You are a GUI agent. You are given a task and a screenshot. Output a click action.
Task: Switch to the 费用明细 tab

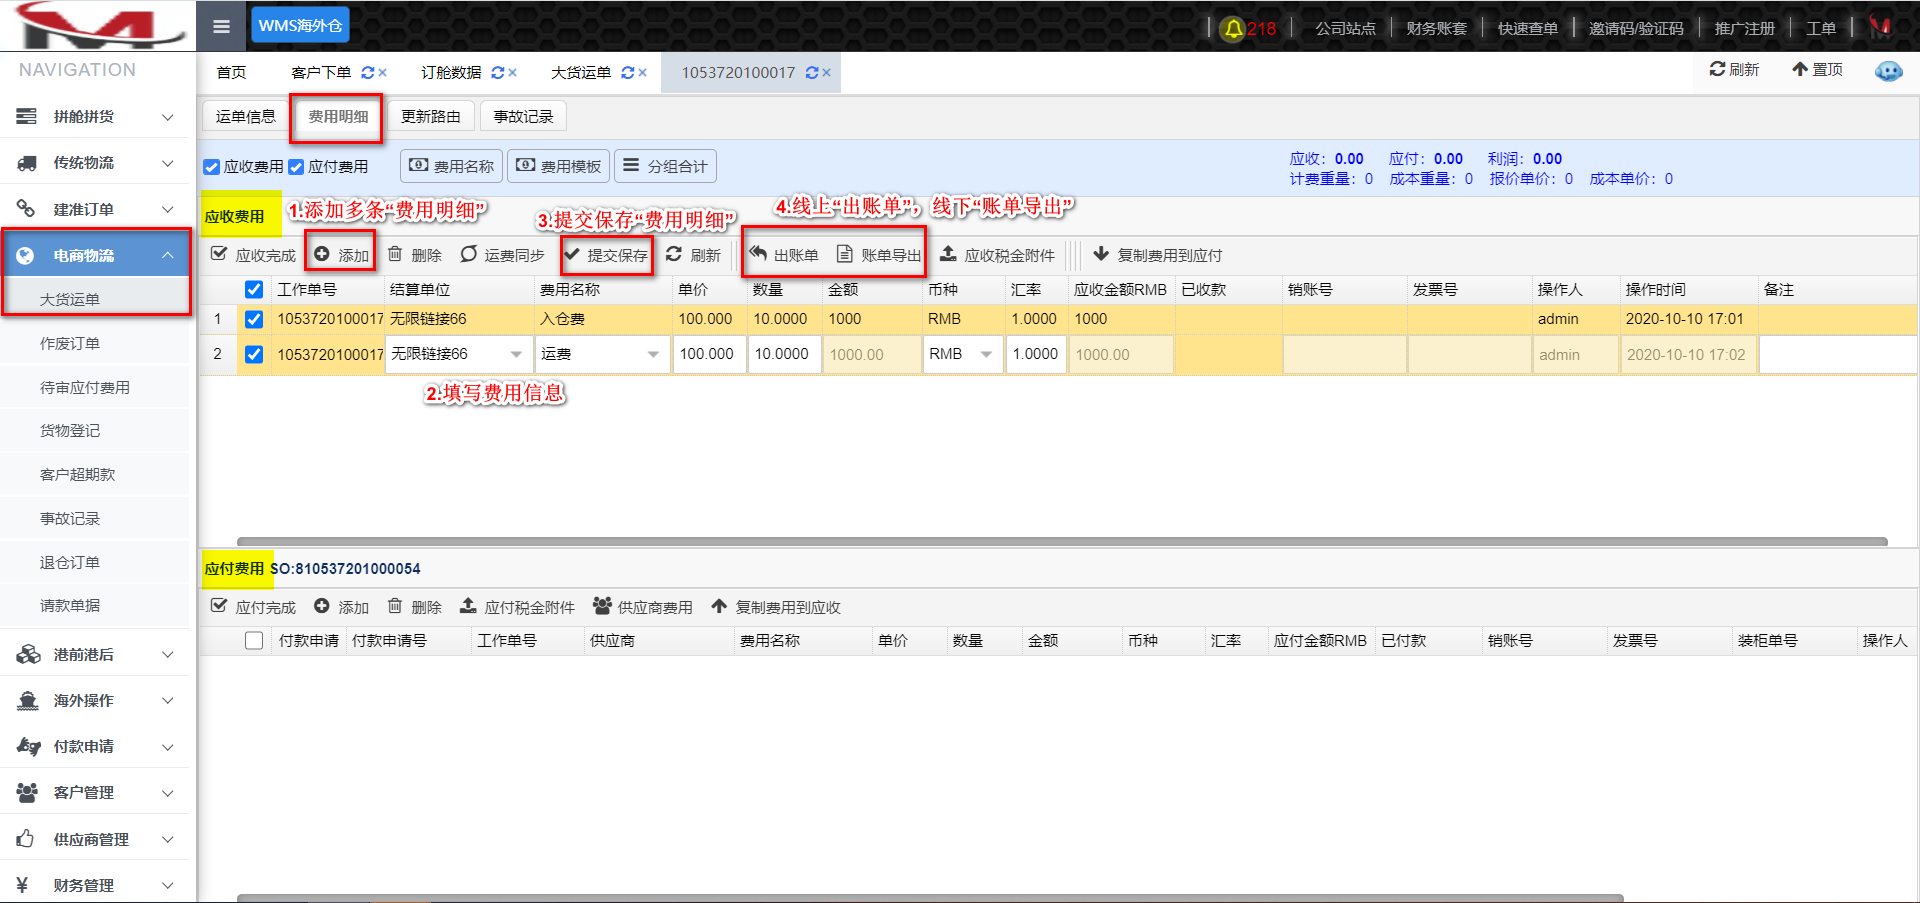click(x=338, y=117)
